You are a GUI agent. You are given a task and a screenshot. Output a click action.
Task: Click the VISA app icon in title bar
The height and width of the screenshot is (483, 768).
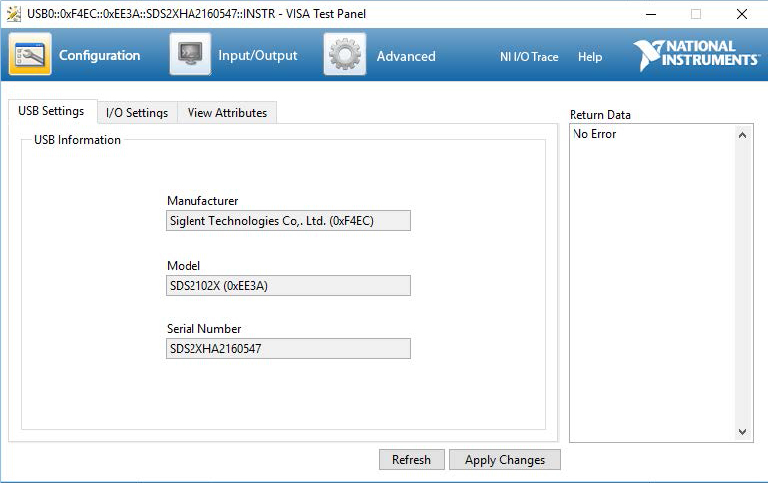point(13,14)
